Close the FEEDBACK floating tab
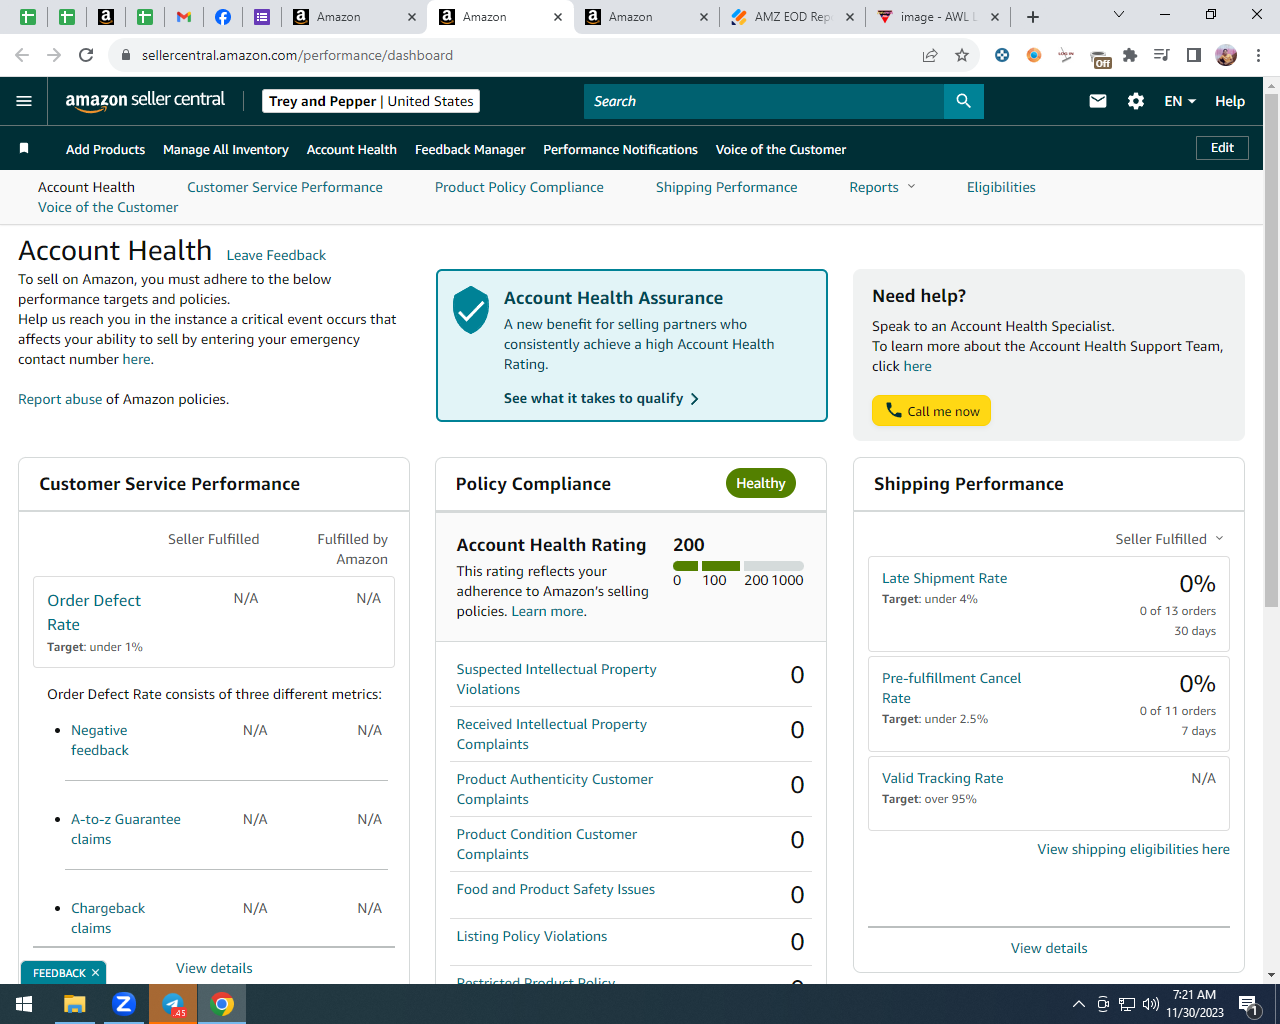 [x=95, y=973]
